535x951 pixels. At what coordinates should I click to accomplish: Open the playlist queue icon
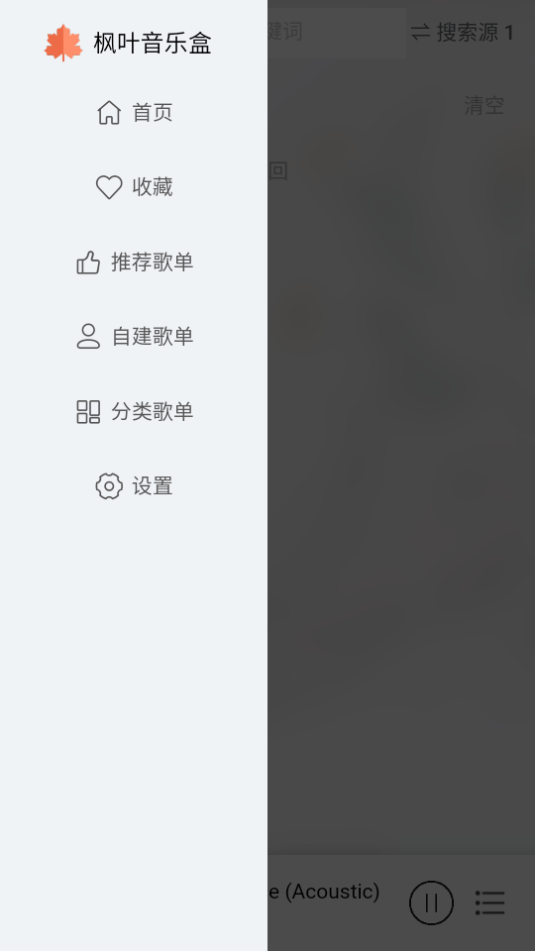tap(490, 902)
